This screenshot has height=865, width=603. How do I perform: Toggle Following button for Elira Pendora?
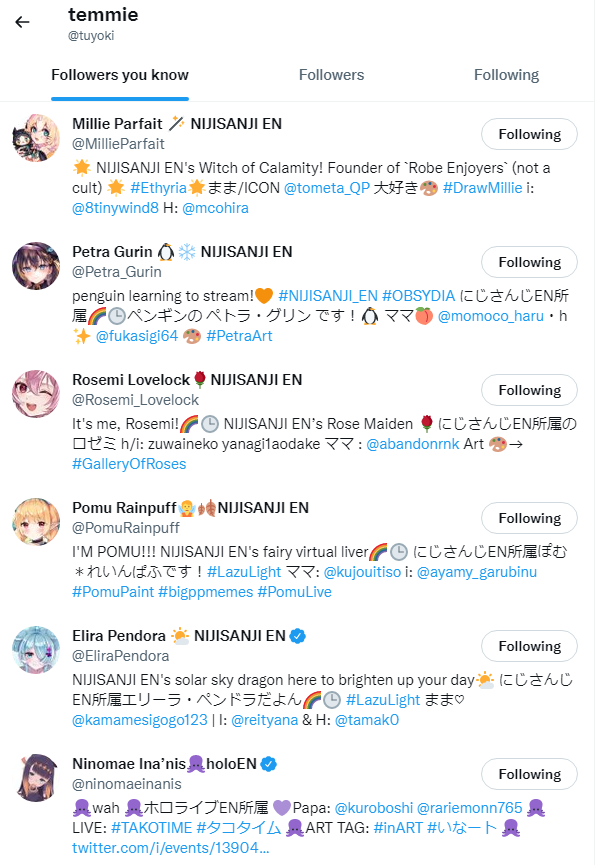click(530, 646)
